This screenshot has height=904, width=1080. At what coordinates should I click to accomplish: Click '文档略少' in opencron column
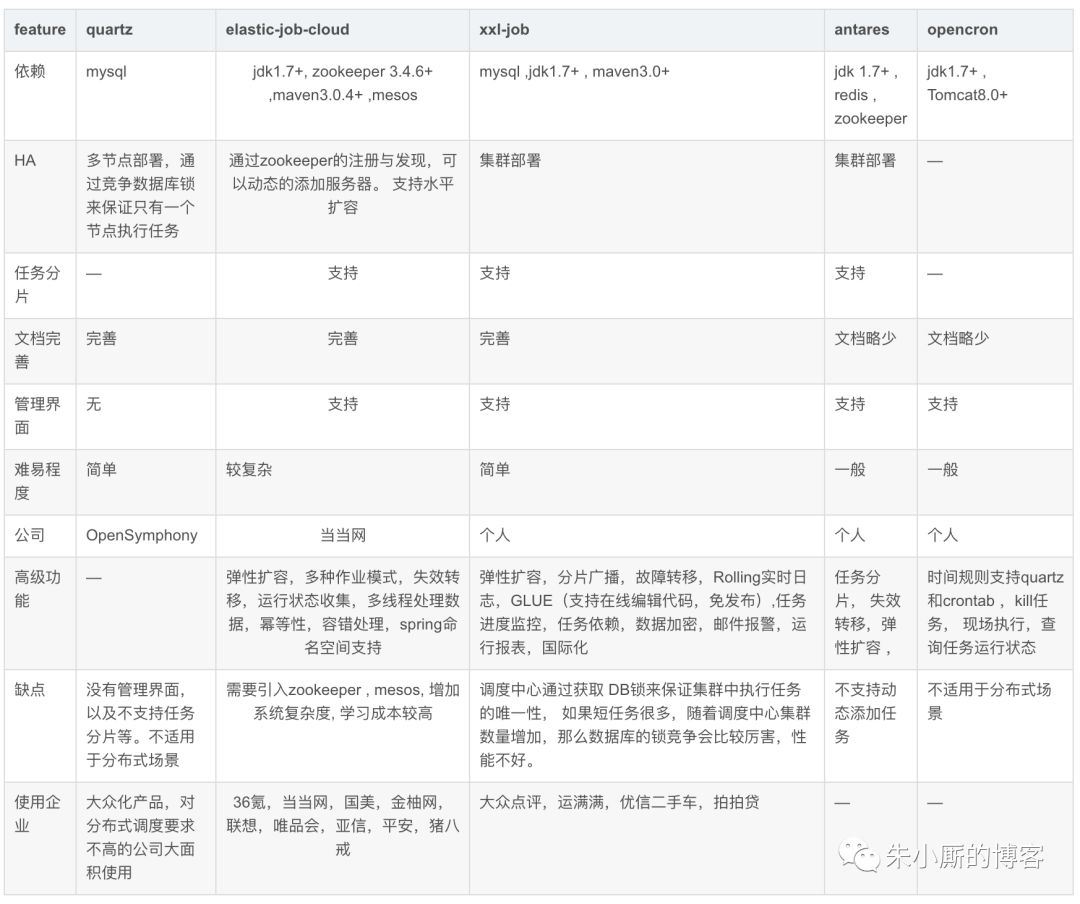(958, 338)
